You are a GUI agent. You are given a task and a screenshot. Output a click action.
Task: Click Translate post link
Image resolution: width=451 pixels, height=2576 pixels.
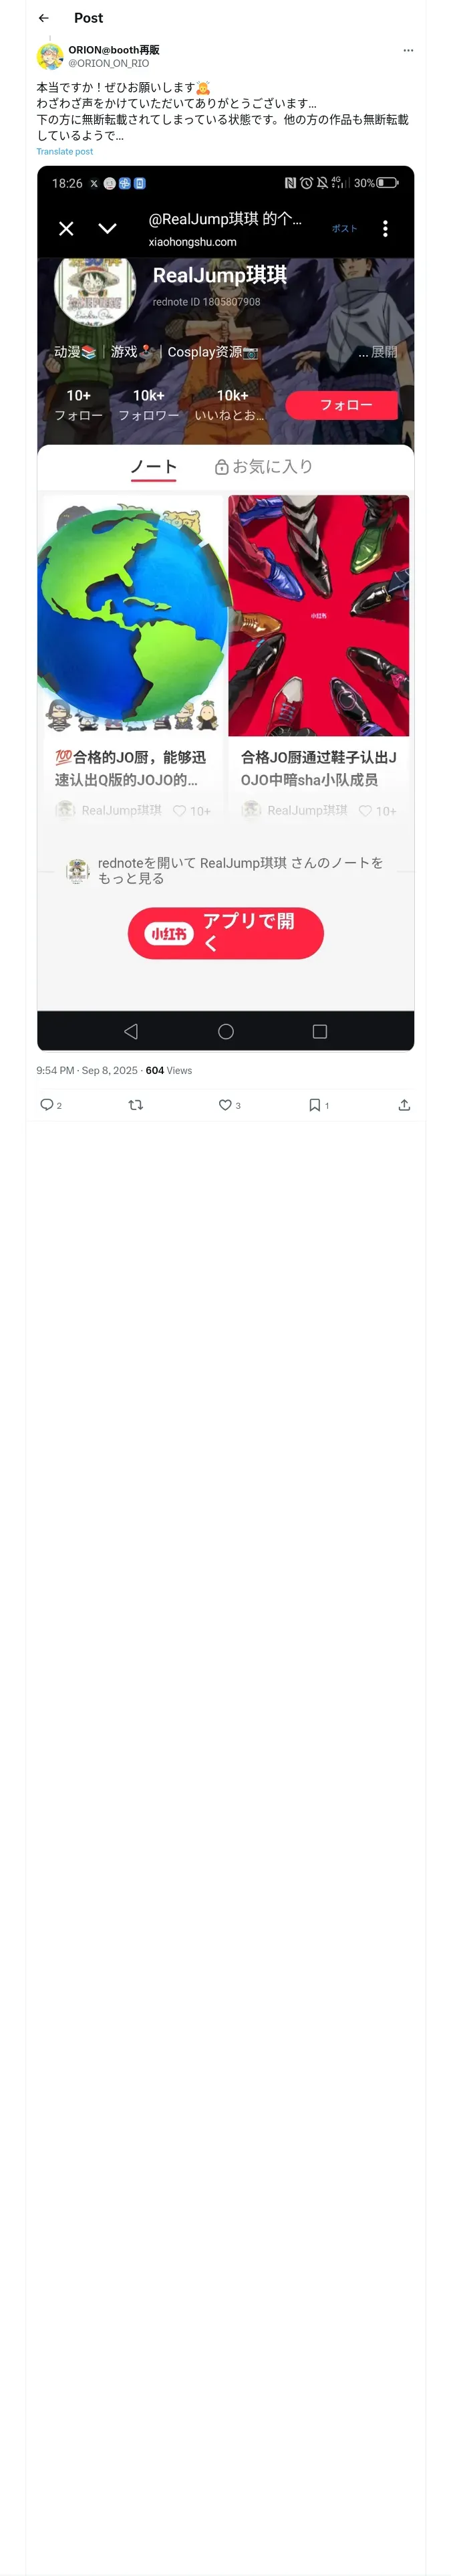pos(65,152)
